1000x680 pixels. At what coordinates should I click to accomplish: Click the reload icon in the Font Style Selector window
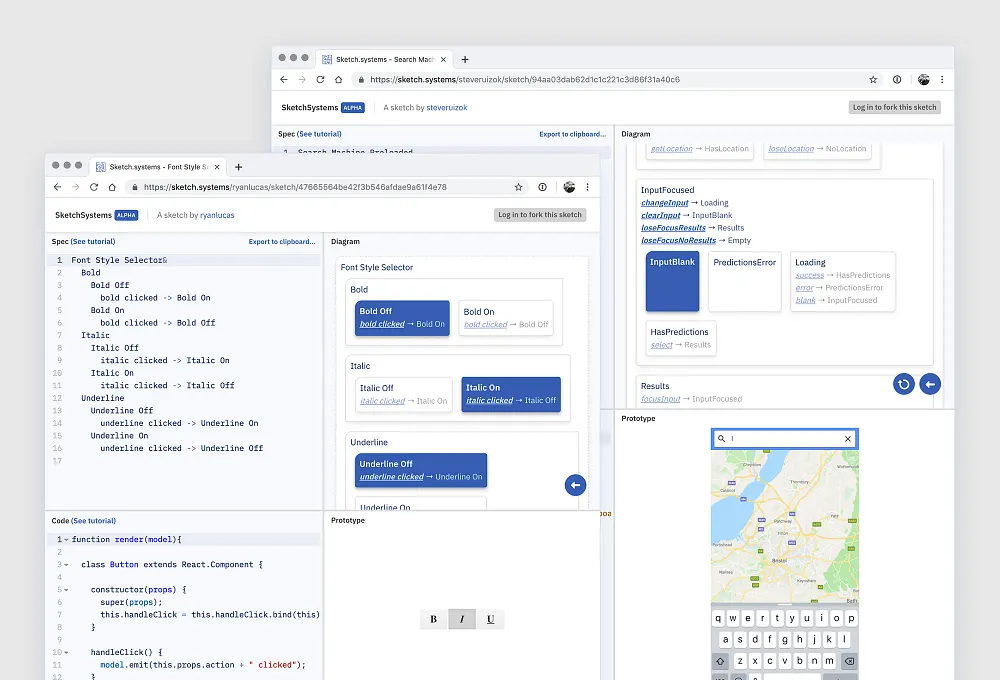95,187
